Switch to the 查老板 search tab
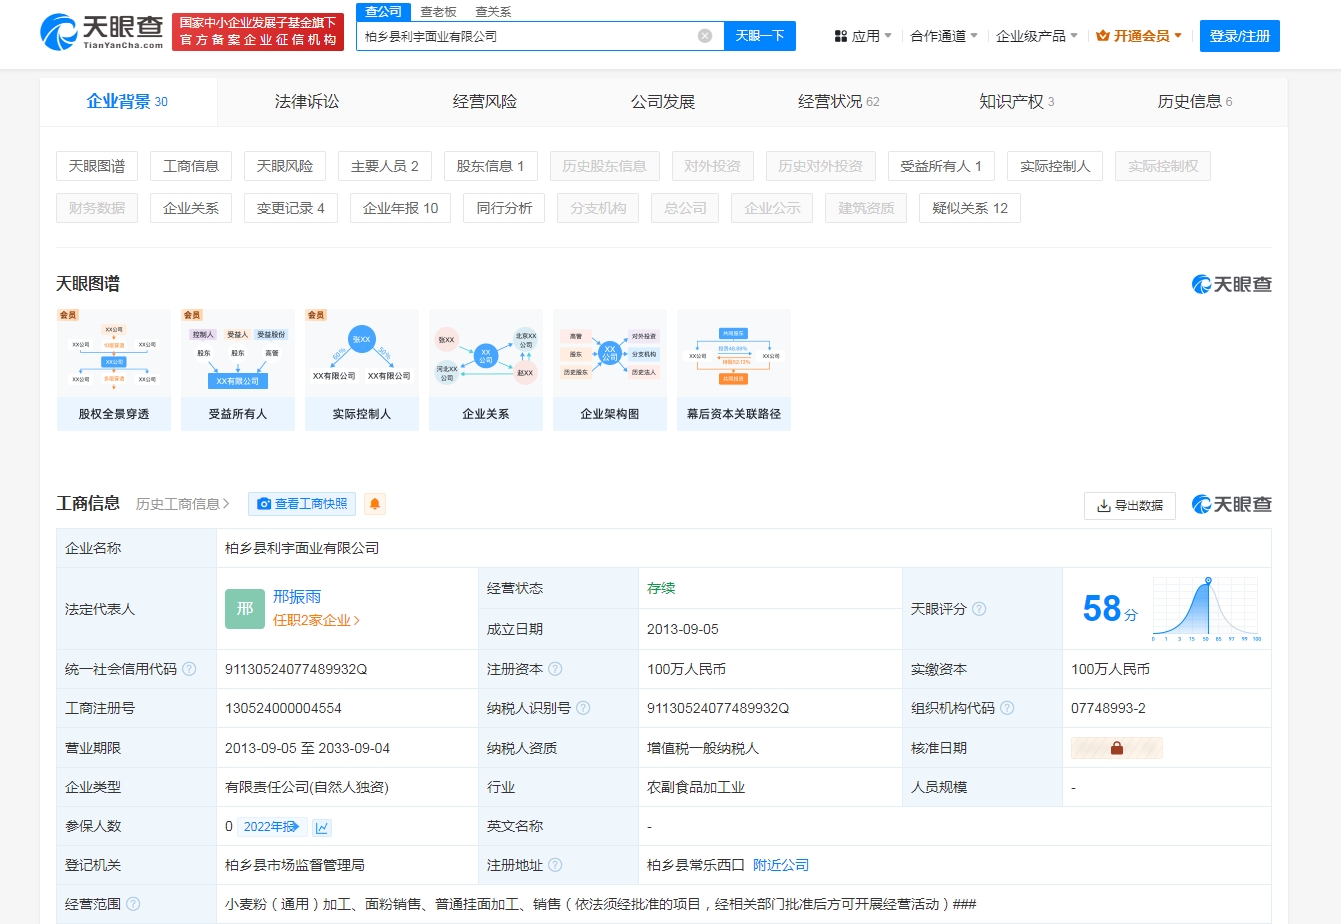 click(438, 12)
